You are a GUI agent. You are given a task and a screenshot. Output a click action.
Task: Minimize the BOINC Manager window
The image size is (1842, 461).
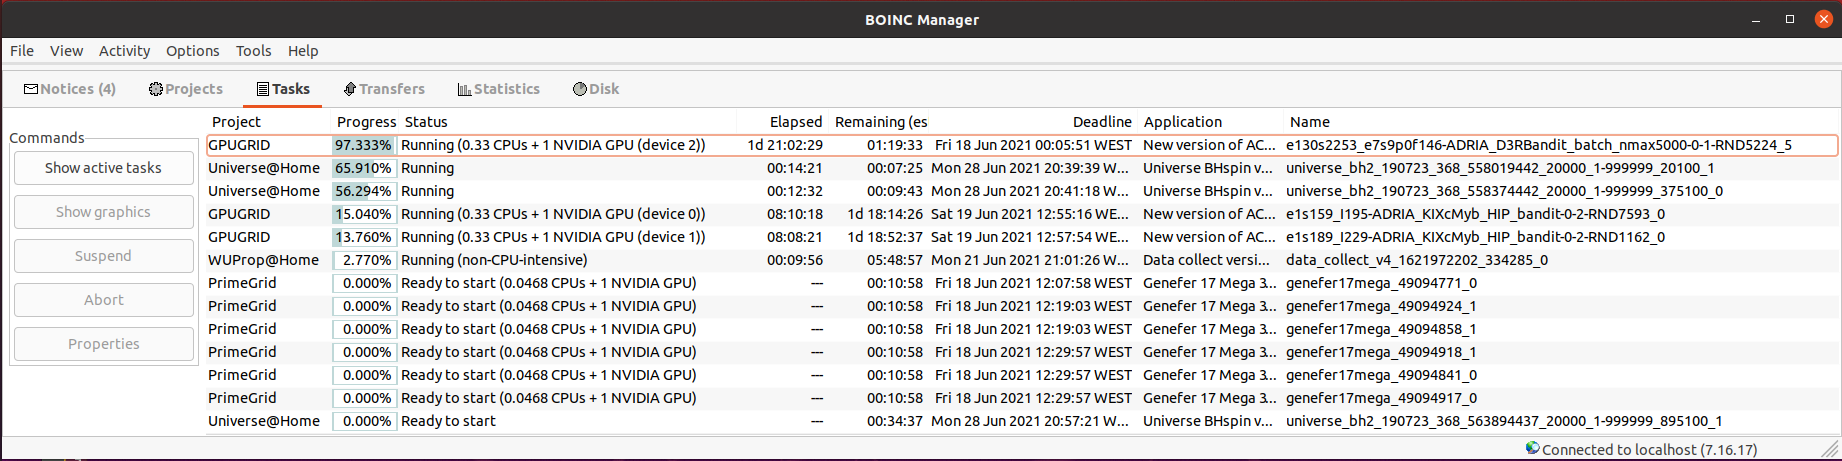pyautogui.click(x=1756, y=20)
